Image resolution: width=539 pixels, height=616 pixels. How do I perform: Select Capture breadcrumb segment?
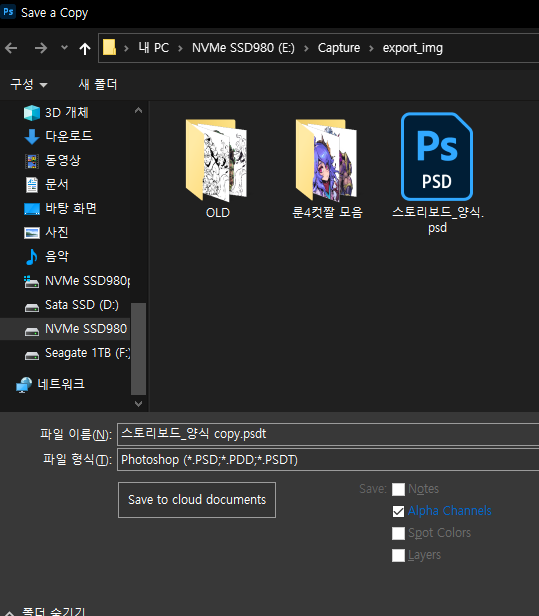[339, 48]
